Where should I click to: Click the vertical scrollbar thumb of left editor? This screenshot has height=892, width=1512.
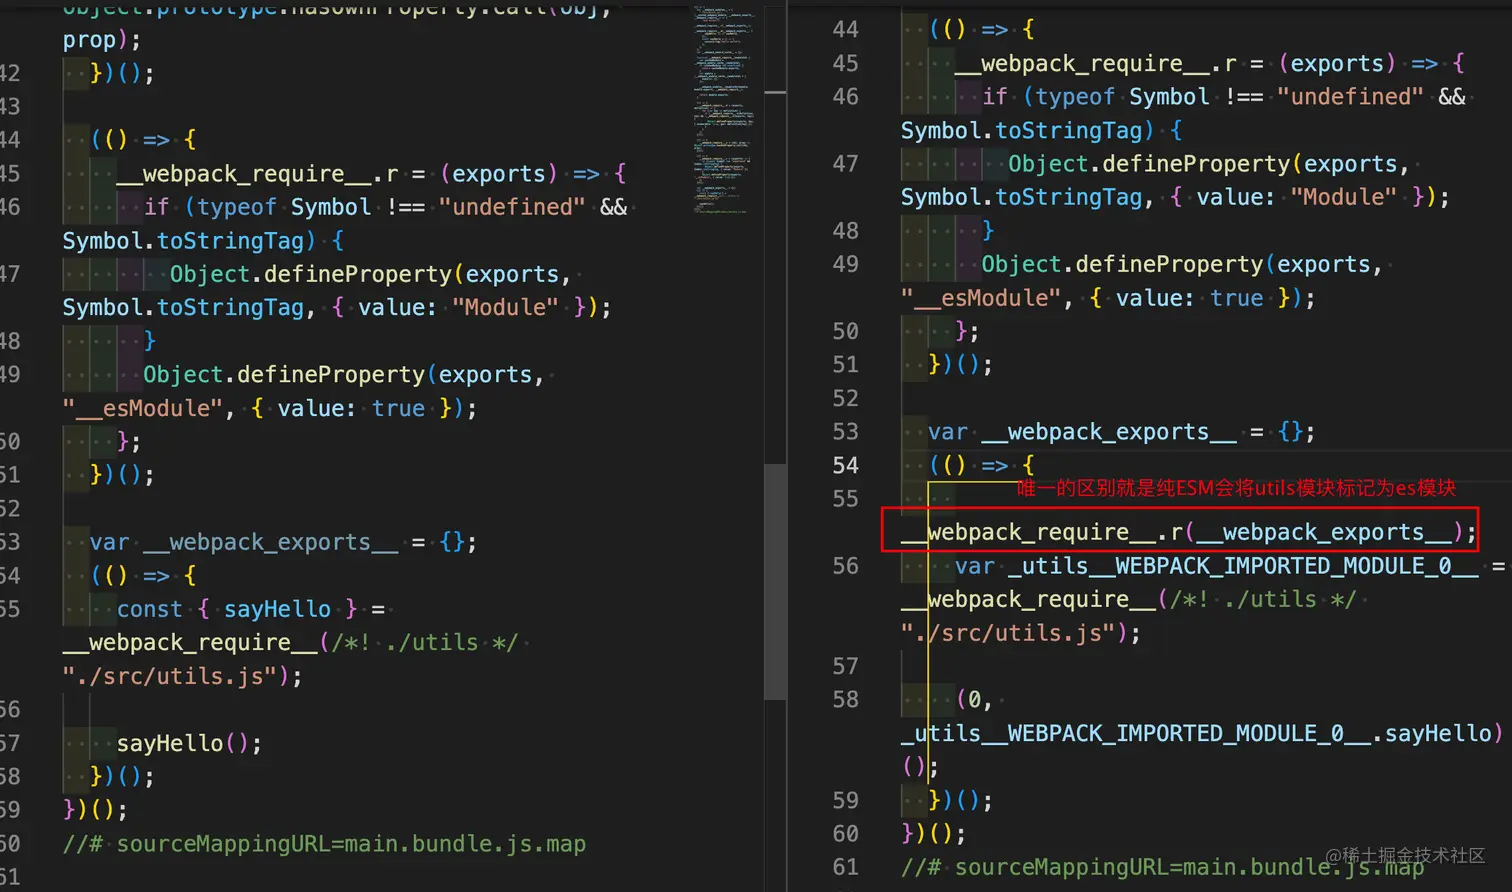pos(775,581)
